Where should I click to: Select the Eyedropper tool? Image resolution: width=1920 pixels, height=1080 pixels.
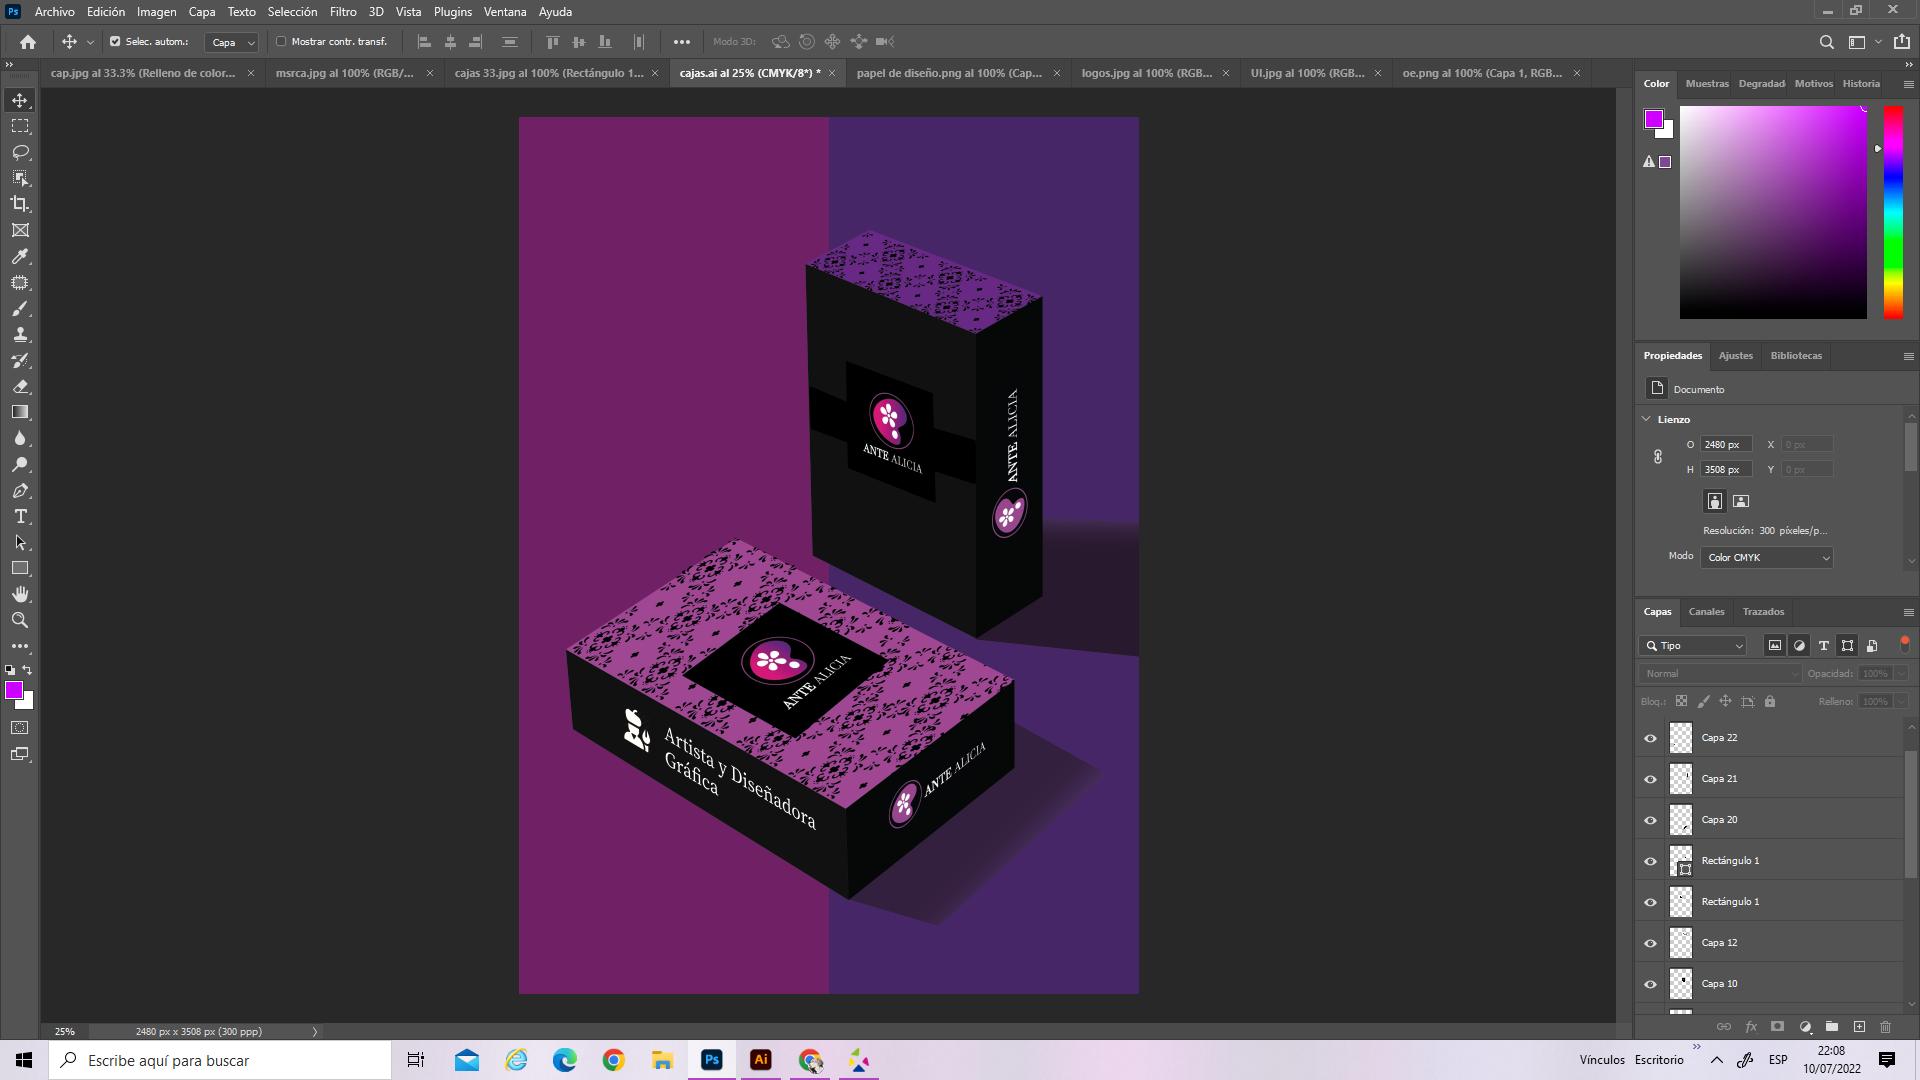20,257
